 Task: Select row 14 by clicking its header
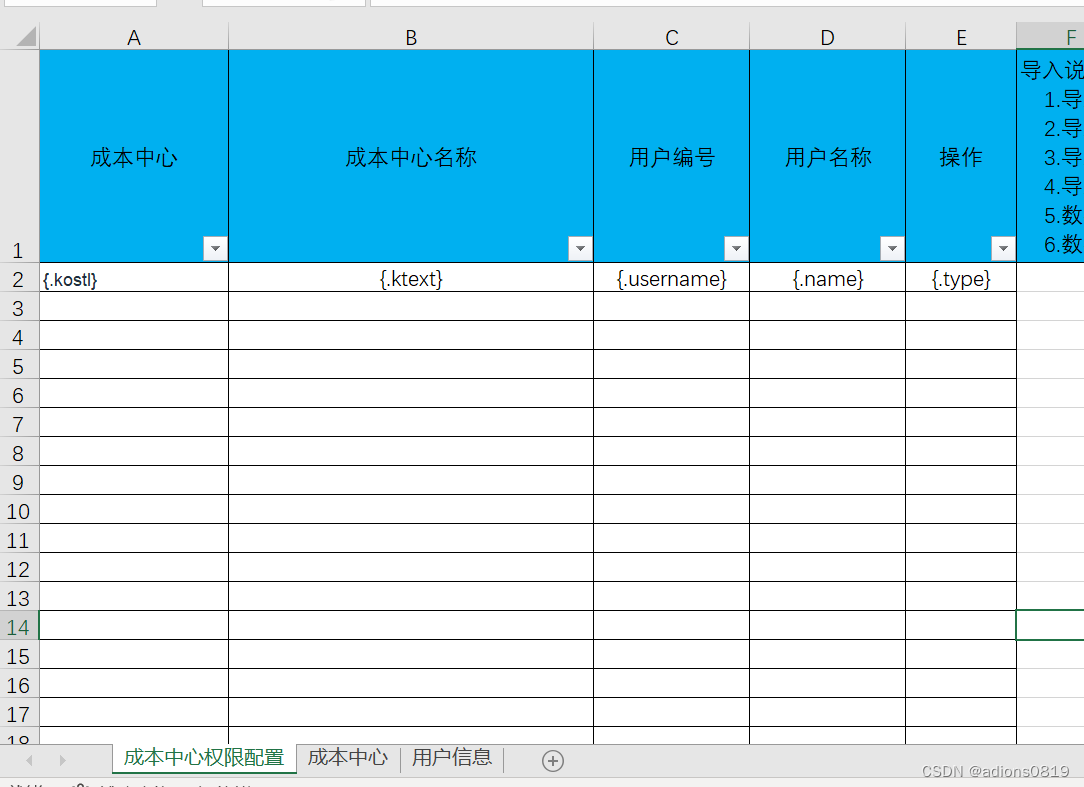[x=18, y=627]
